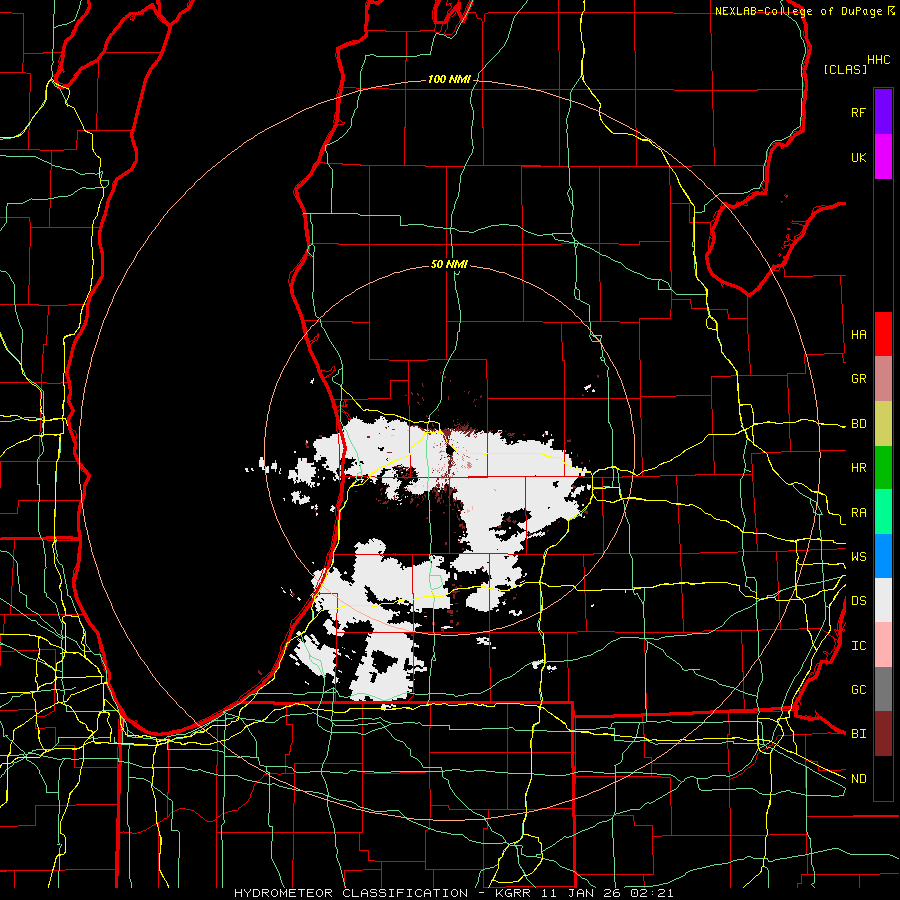This screenshot has width=900, height=900.
Task: Click the RF legend label
Action: pos(858,112)
